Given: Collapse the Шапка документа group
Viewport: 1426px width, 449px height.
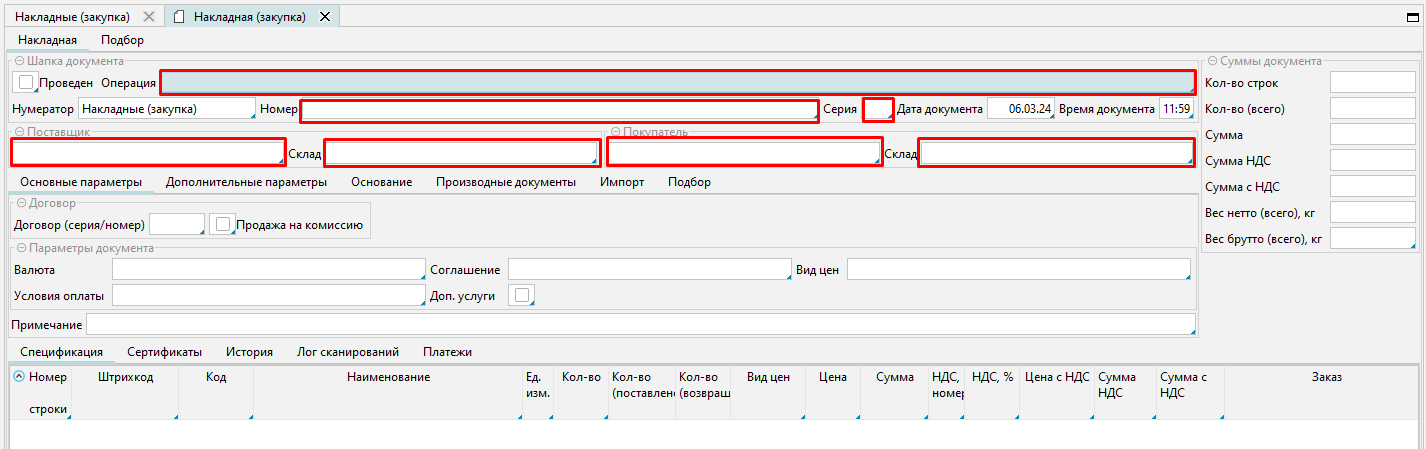Looking at the screenshot, I should (x=19, y=61).
